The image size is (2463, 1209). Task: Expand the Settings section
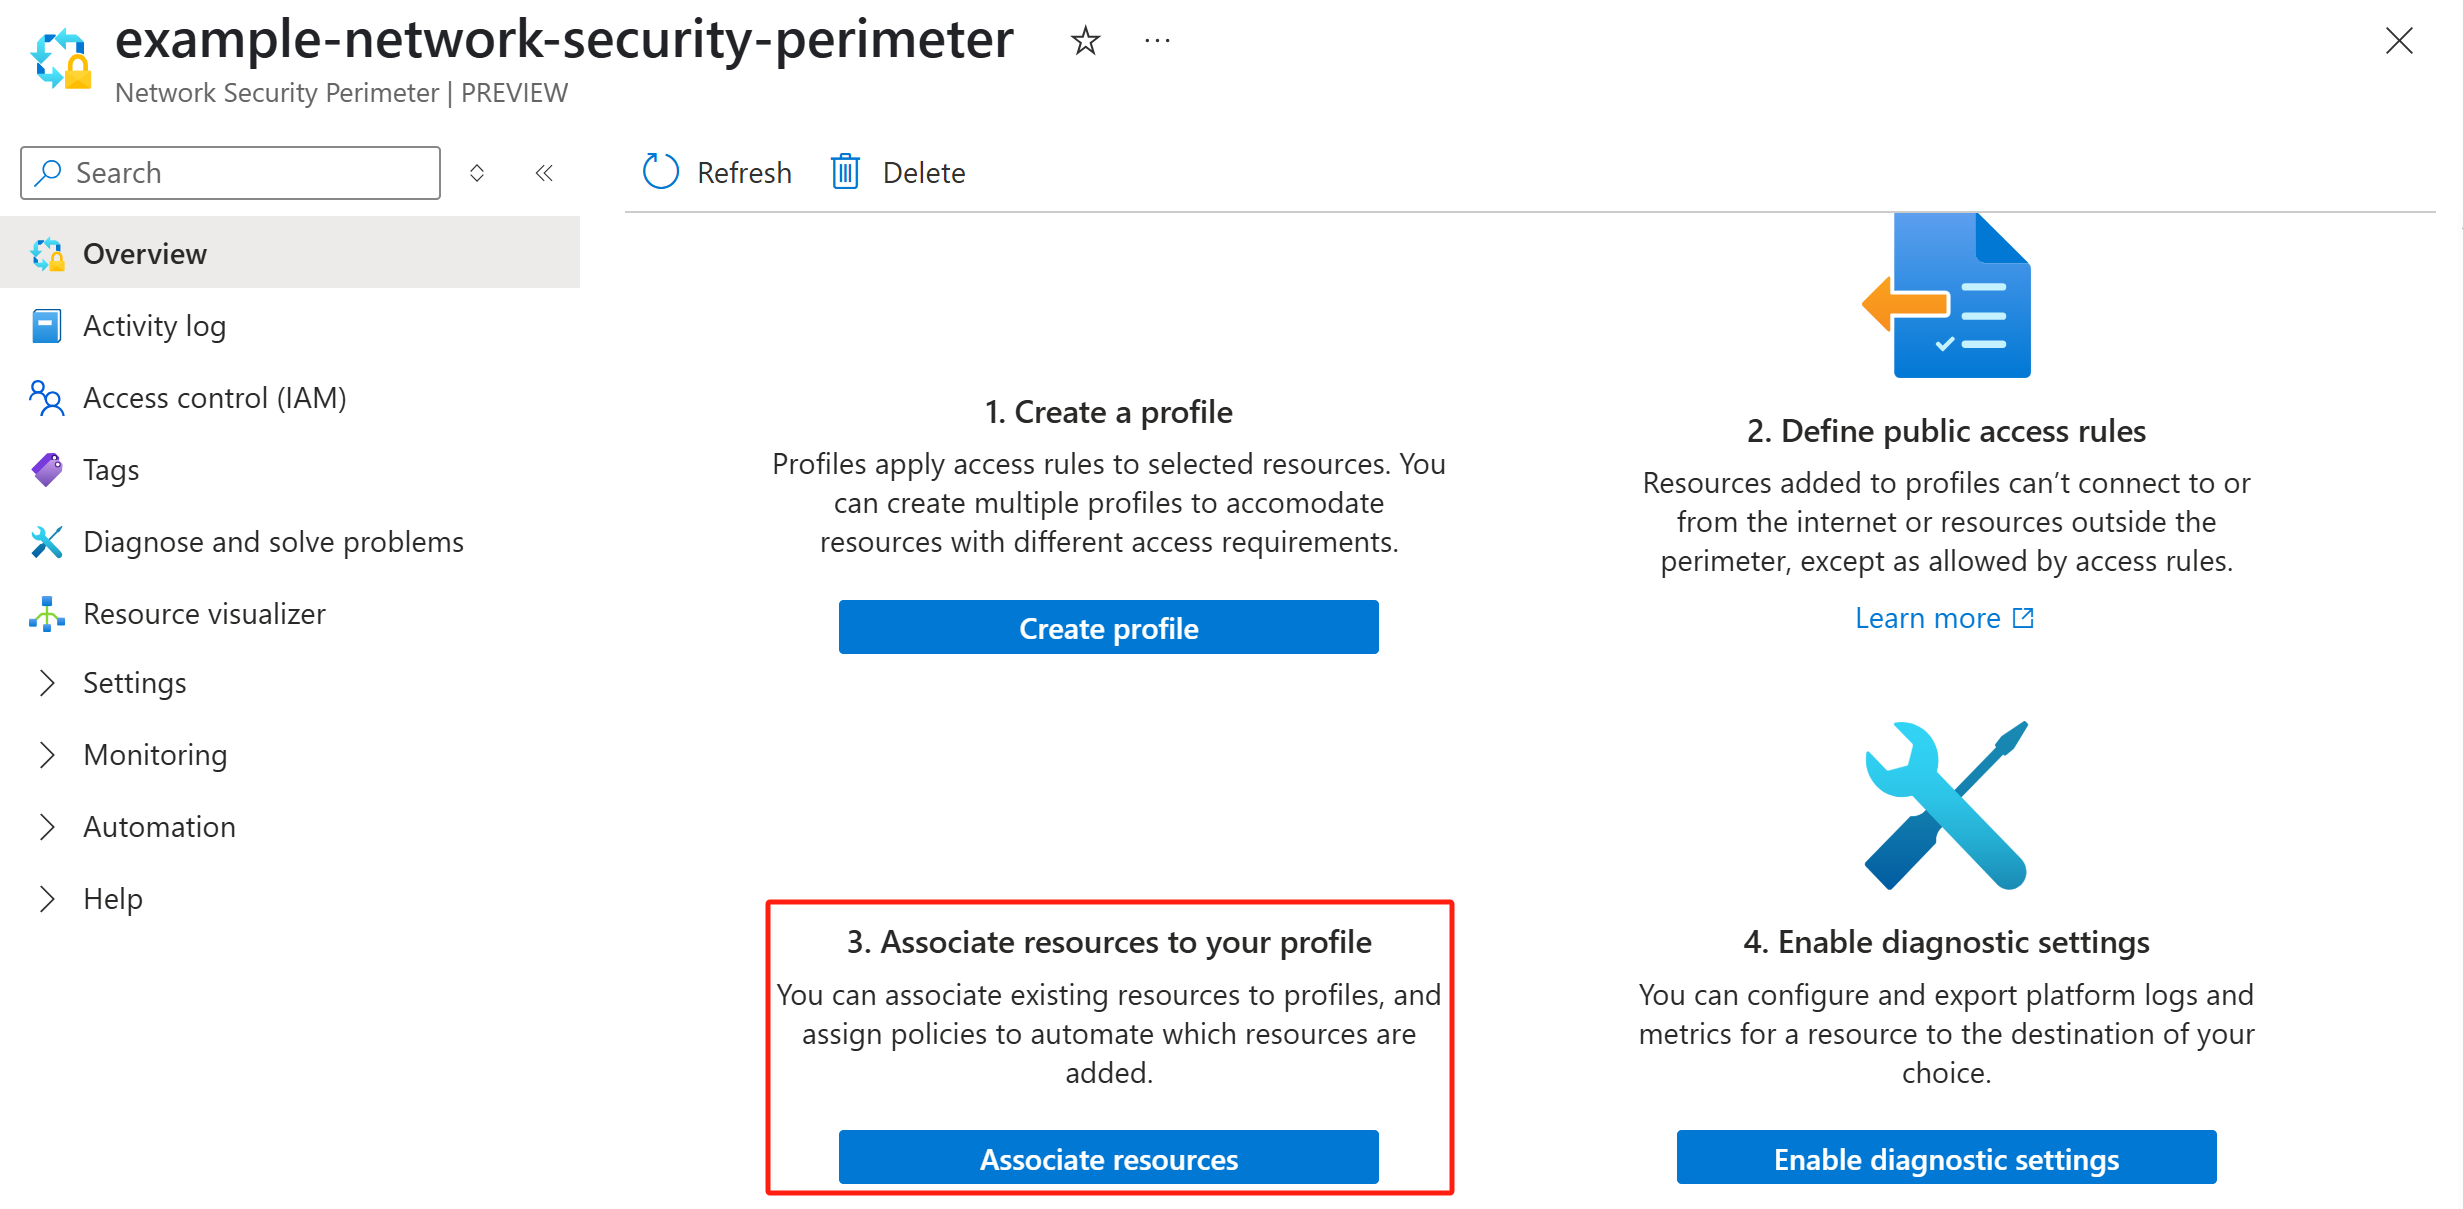pyautogui.click(x=290, y=683)
